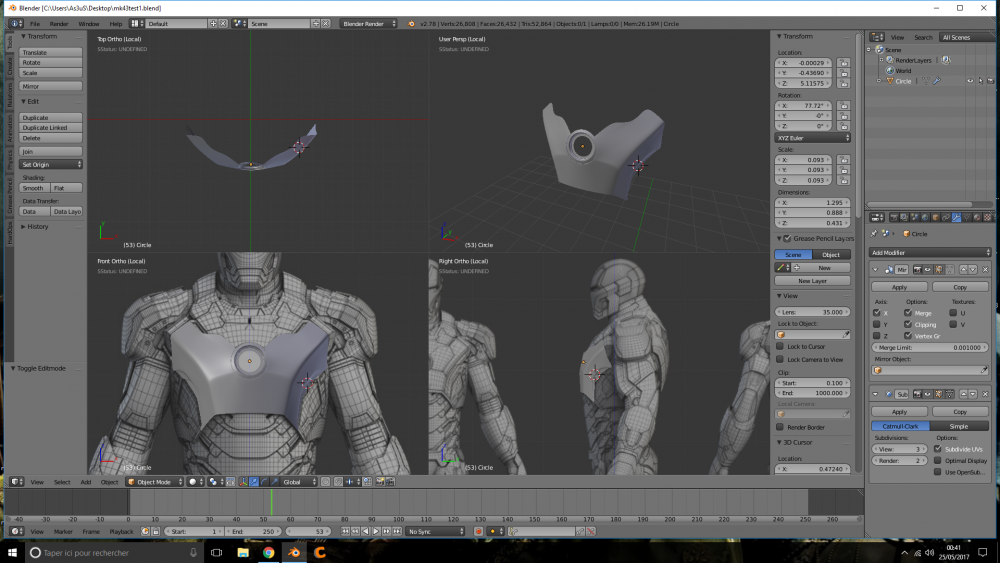
Task: Enable Lock Camera to View
Action: coord(780,360)
